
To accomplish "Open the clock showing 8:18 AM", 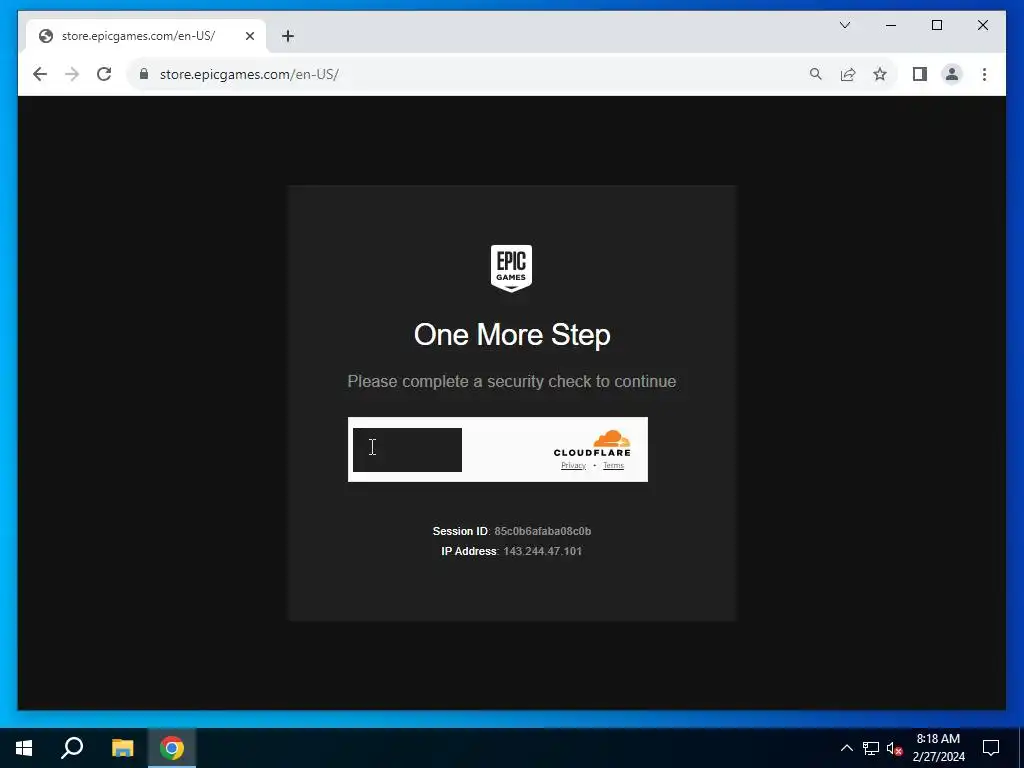I will click(938, 748).
